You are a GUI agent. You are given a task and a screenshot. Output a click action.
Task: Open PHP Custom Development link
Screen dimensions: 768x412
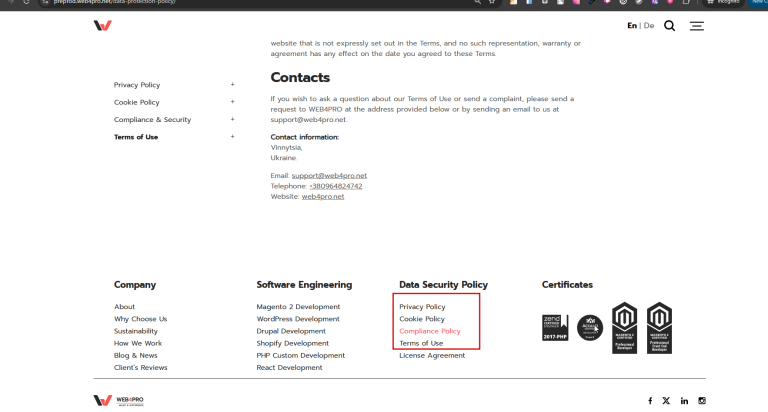coord(301,356)
